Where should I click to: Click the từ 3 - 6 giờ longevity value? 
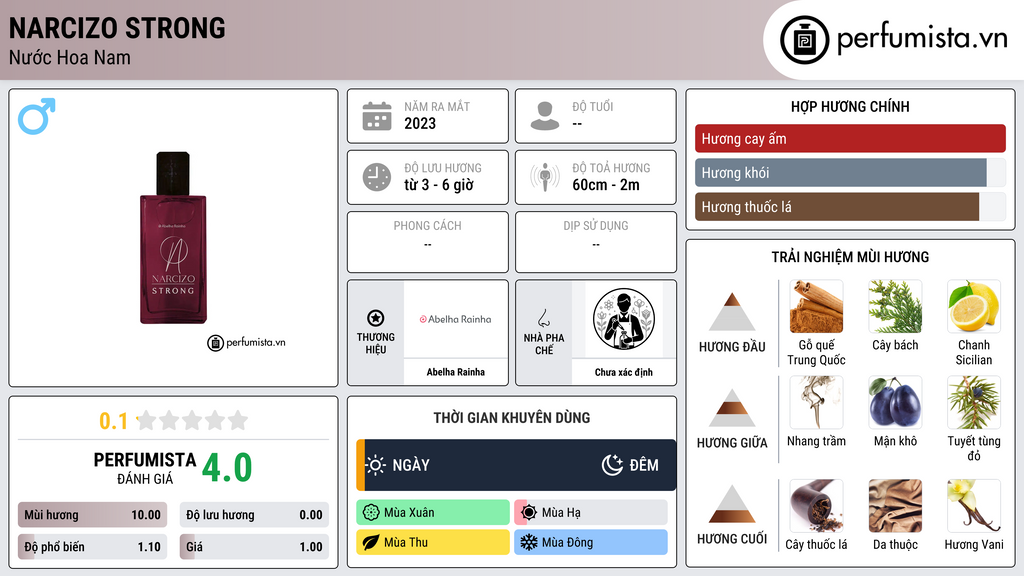439,185
